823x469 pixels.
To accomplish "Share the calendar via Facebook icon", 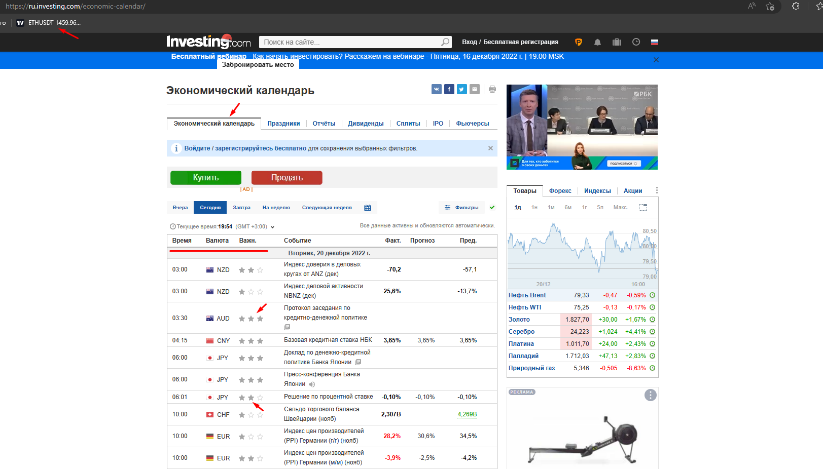I will click(x=449, y=89).
